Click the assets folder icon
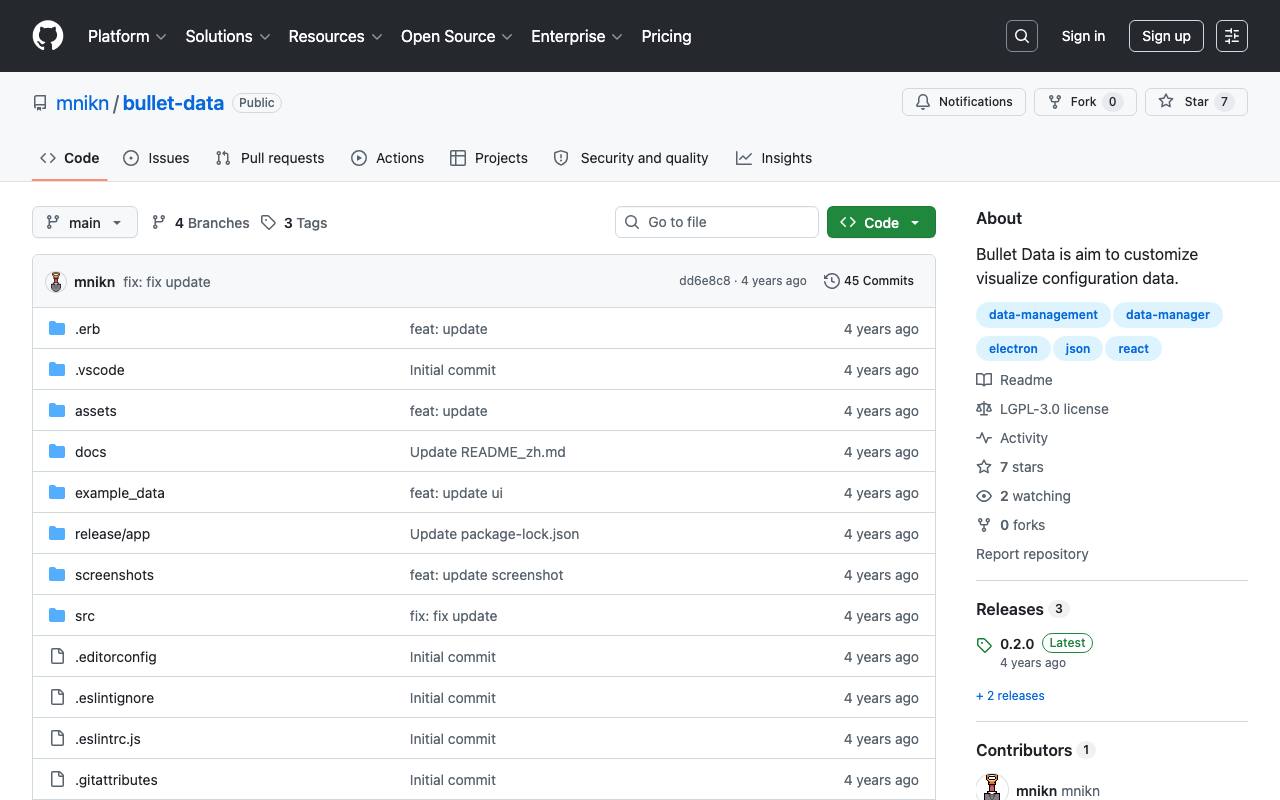This screenshot has width=1280, height=800. point(57,411)
